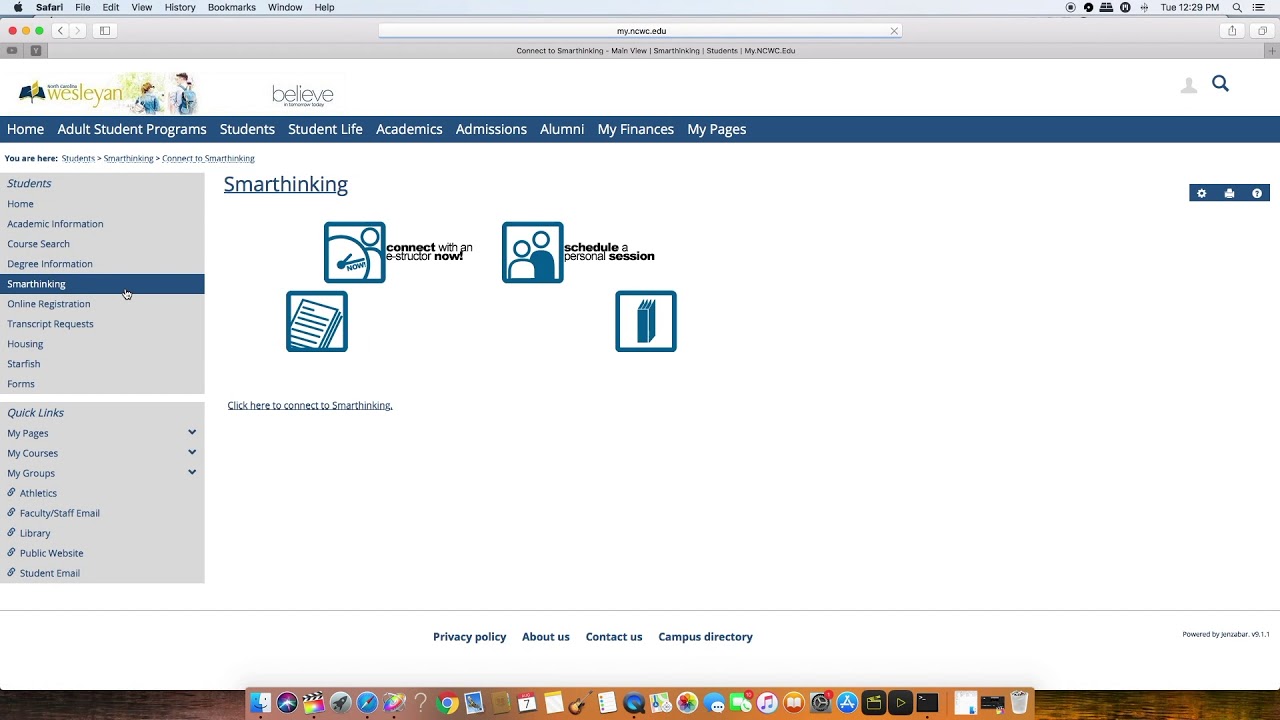Click the 'Schedule a personal session' icon
The height and width of the screenshot is (720, 1280).
click(532, 252)
